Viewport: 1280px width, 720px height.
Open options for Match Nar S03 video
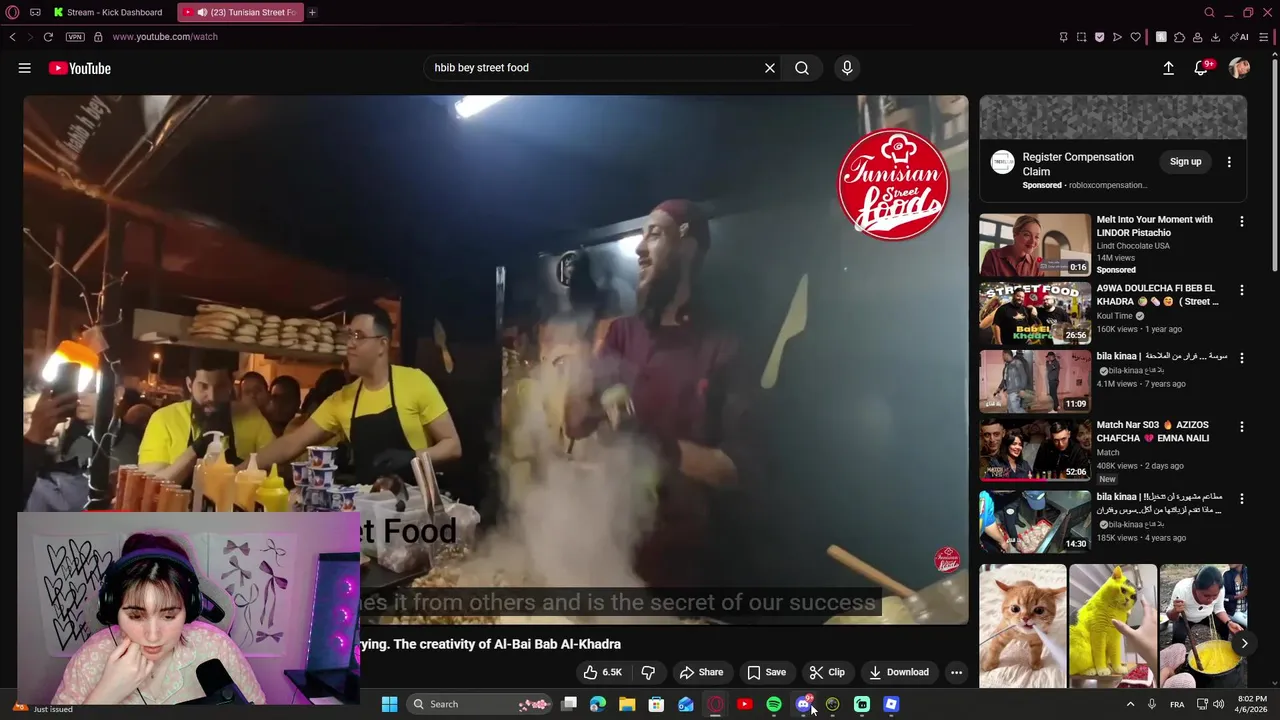click(x=1242, y=426)
